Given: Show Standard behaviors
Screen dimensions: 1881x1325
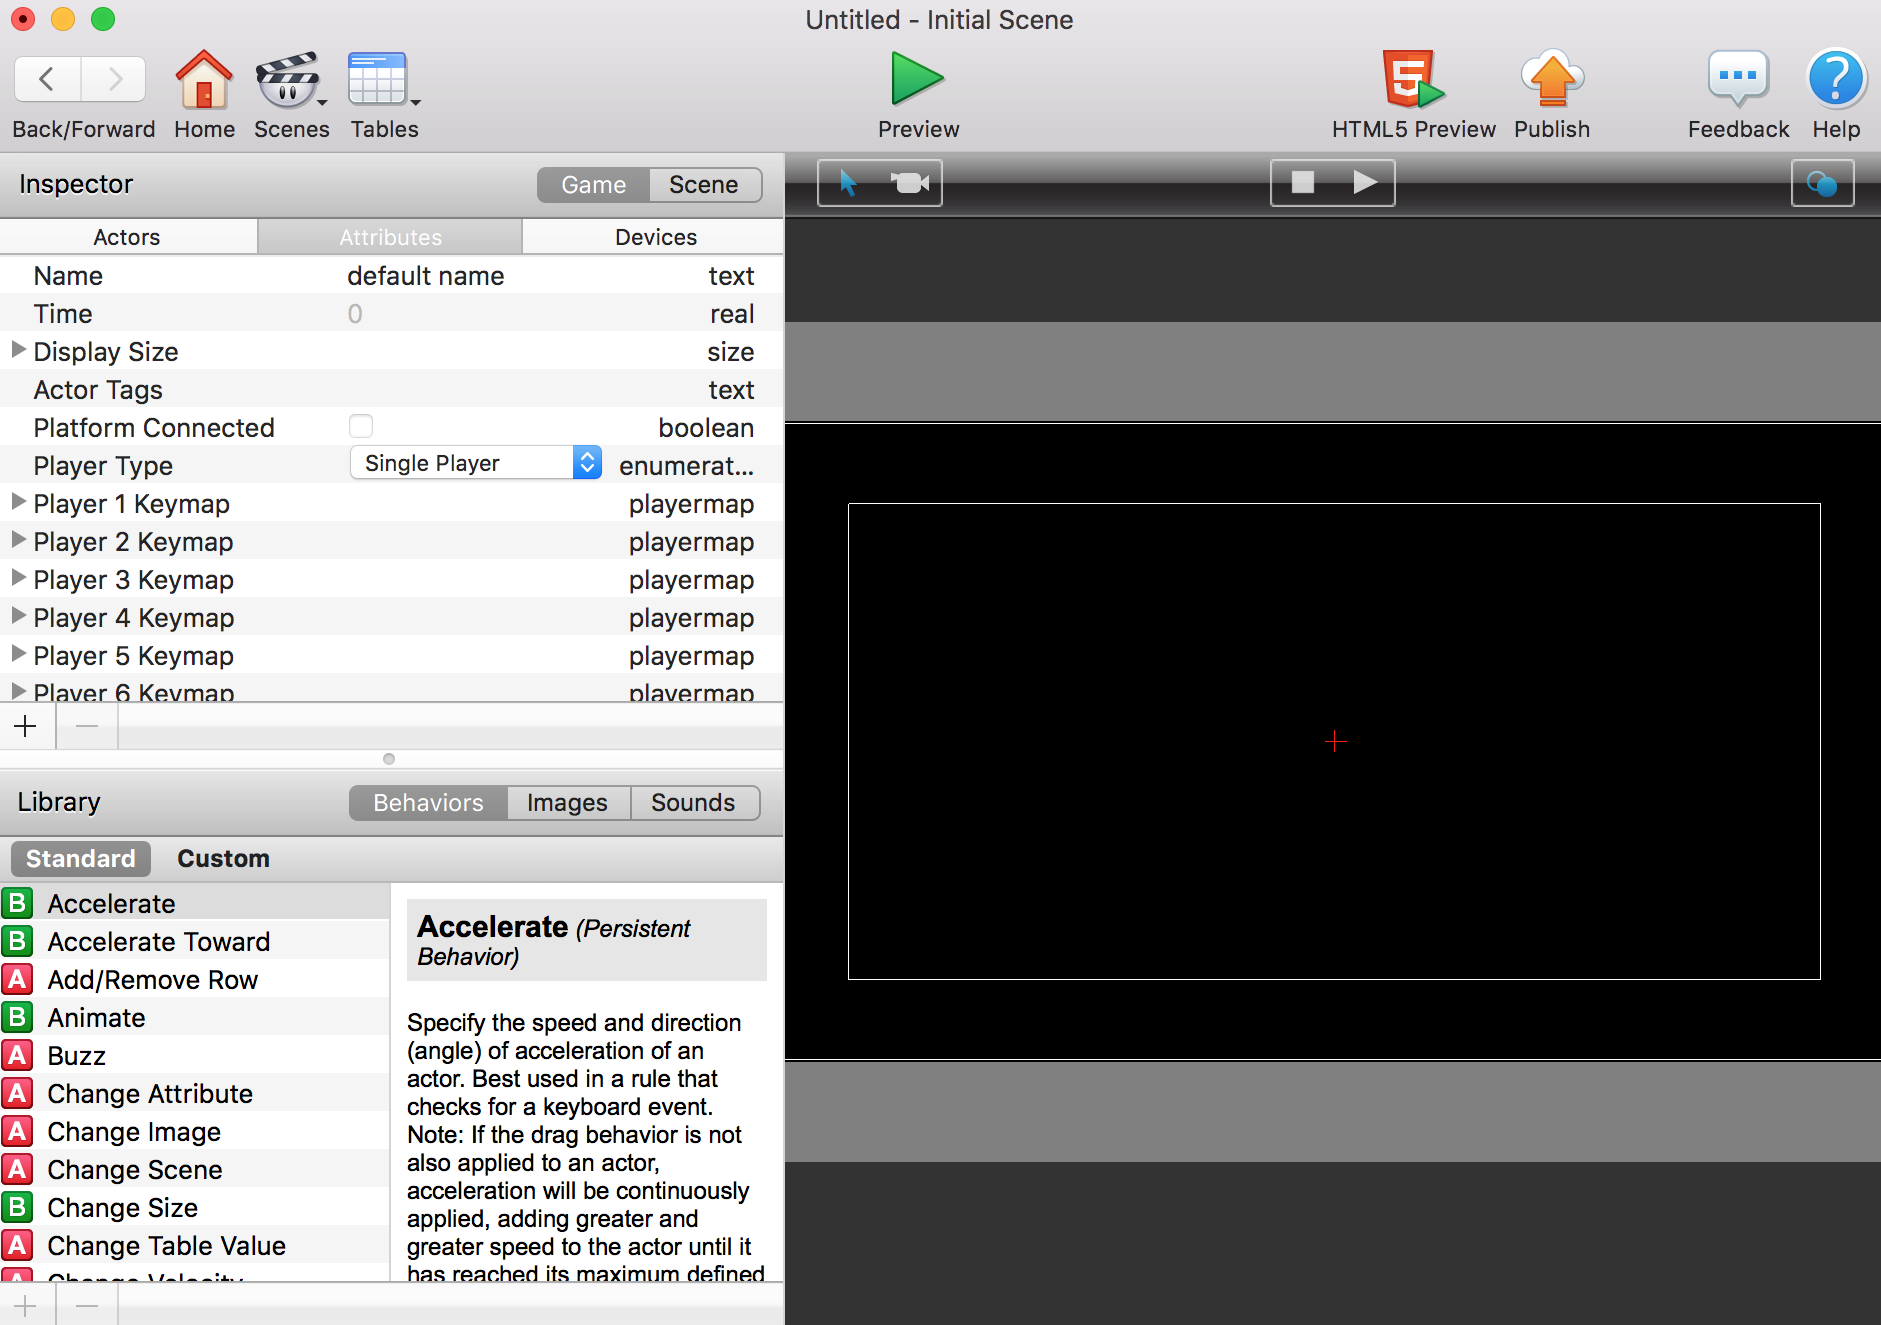Looking at the screenshot, I should click(80, 859).
